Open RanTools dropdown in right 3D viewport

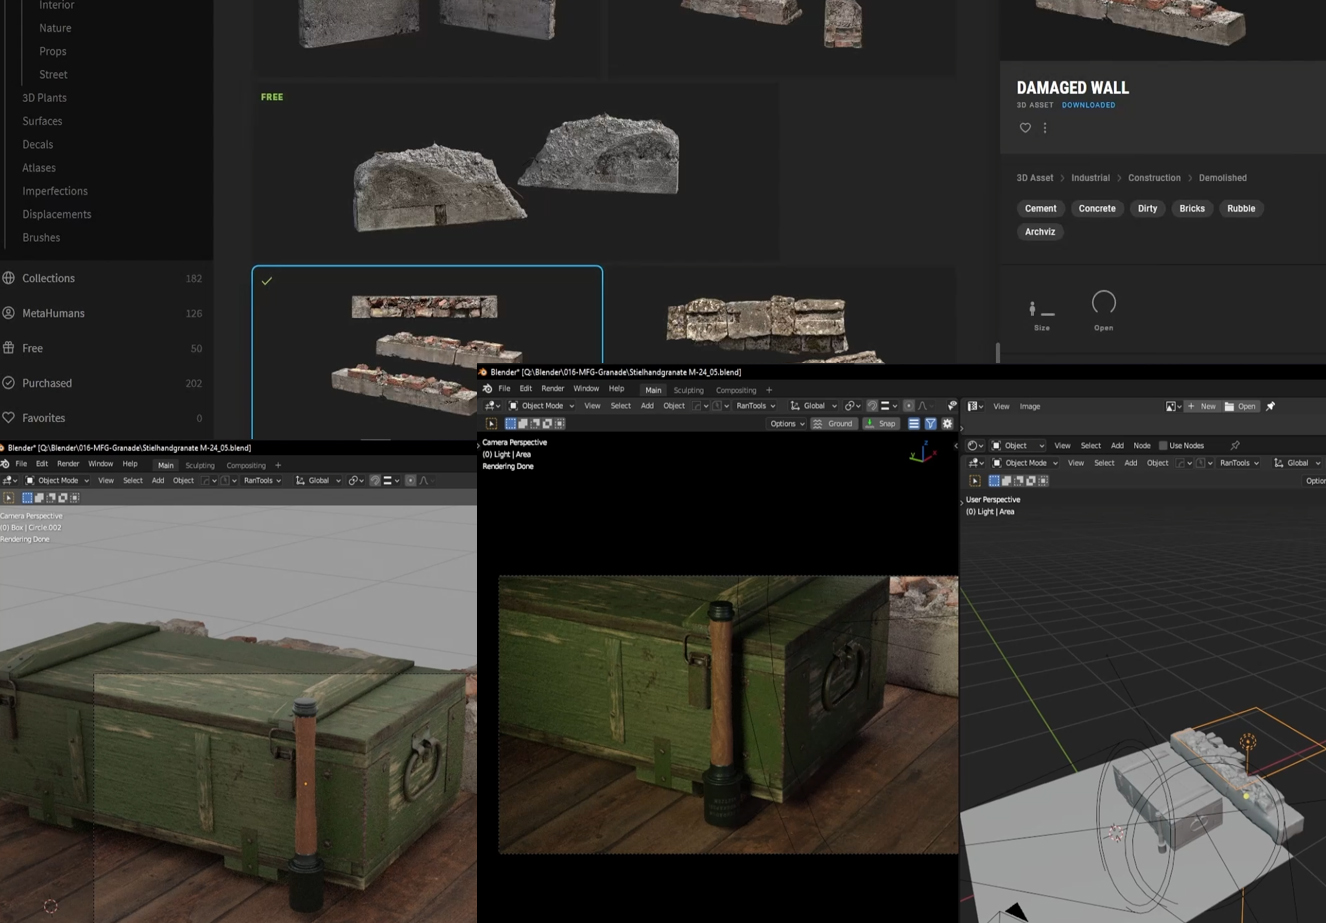1238,463
